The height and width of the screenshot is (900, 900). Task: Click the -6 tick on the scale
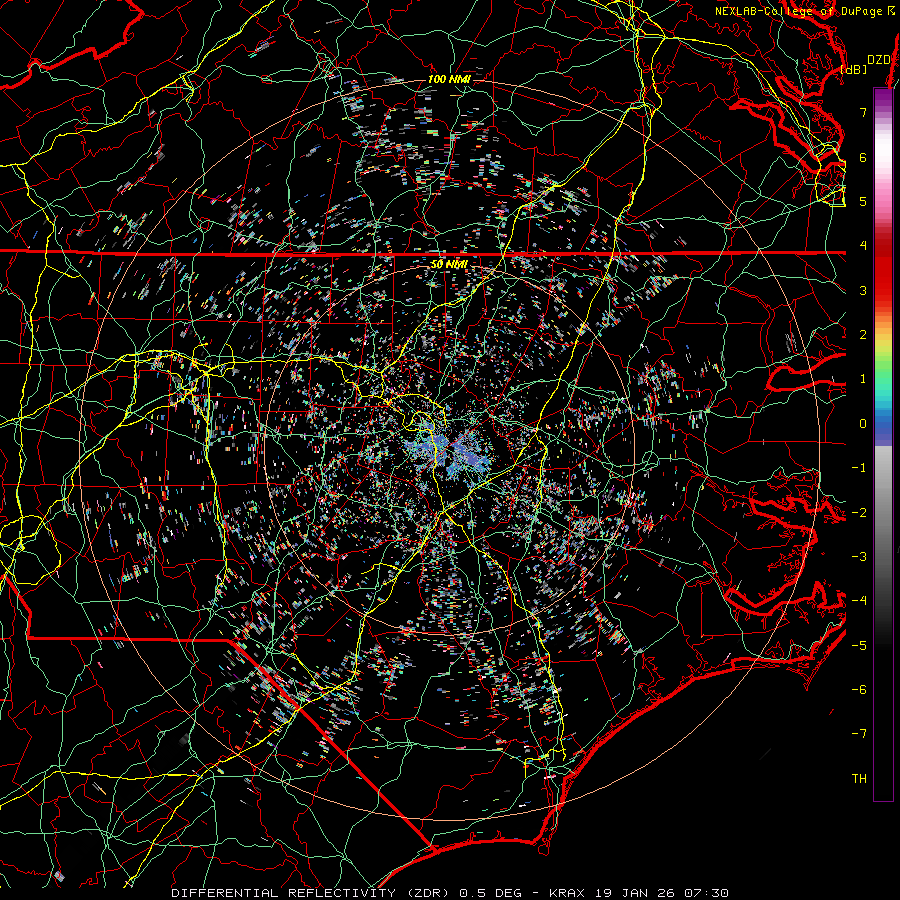click(859, 690)
